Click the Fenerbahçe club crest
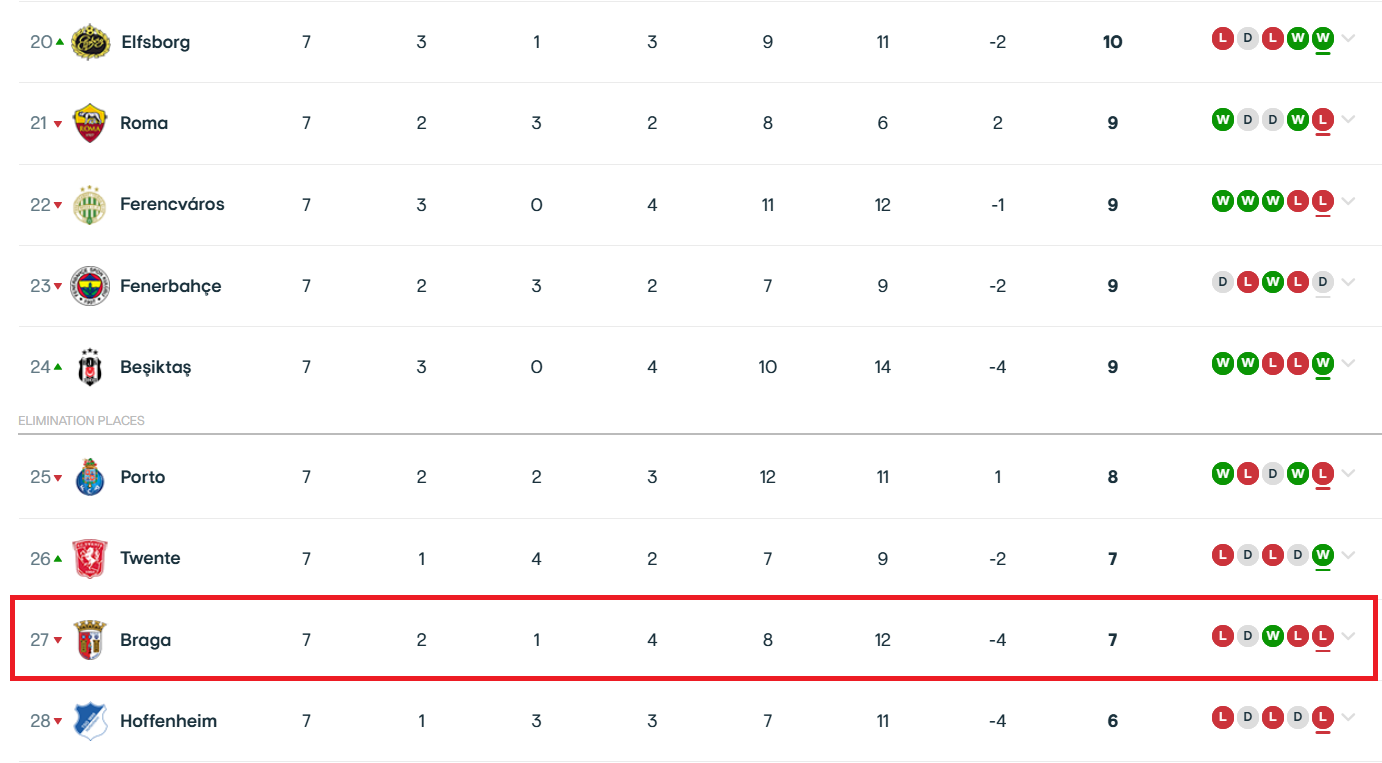This screenshot has width=1382, height=763. point(89,286)
